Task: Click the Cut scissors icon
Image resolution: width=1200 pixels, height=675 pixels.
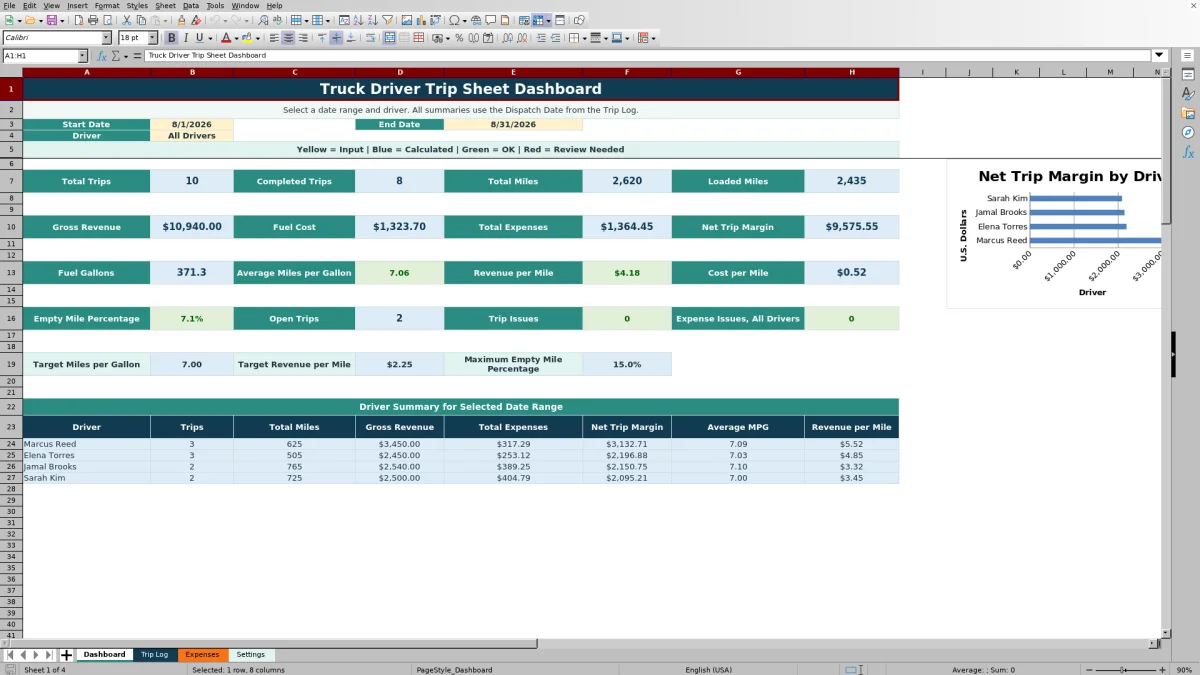Action: click(x=126, y=20)
